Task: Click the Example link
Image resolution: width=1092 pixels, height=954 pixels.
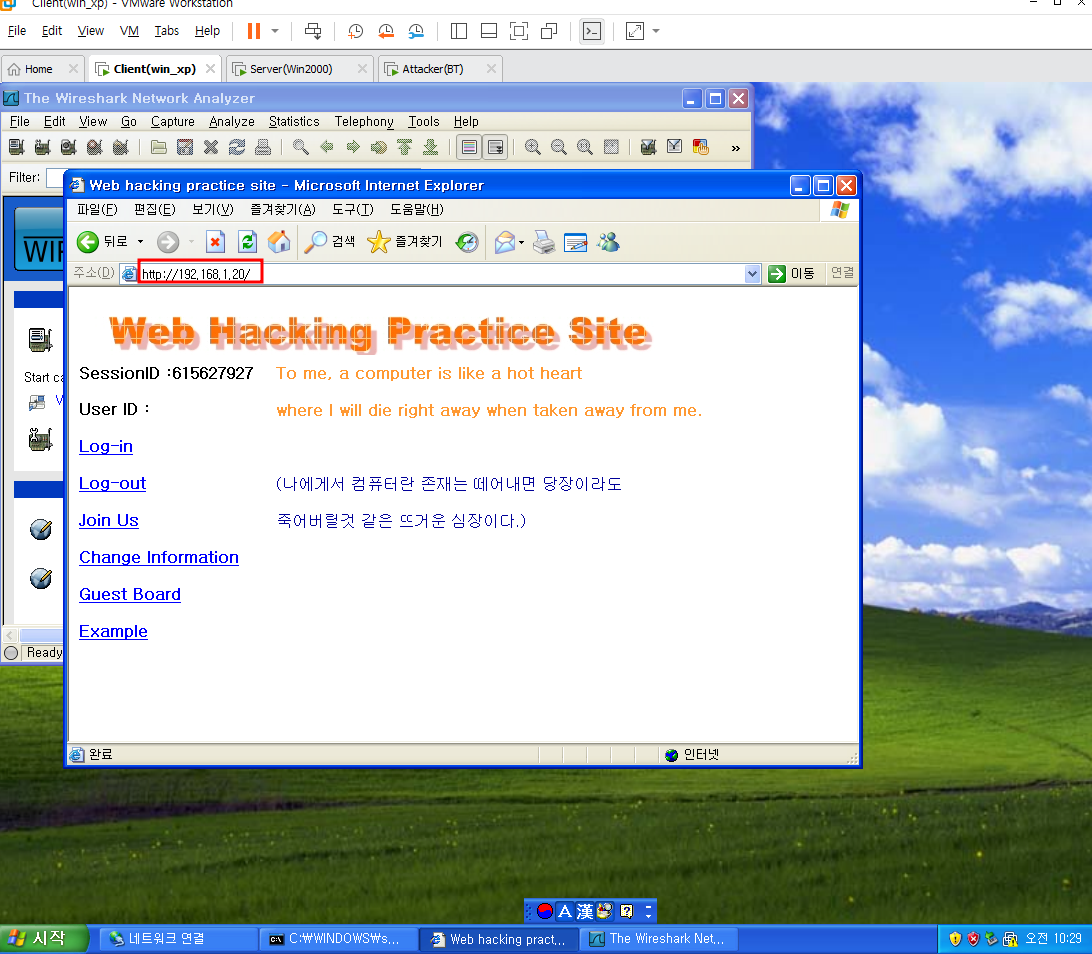Action: (x=113, y=631)
